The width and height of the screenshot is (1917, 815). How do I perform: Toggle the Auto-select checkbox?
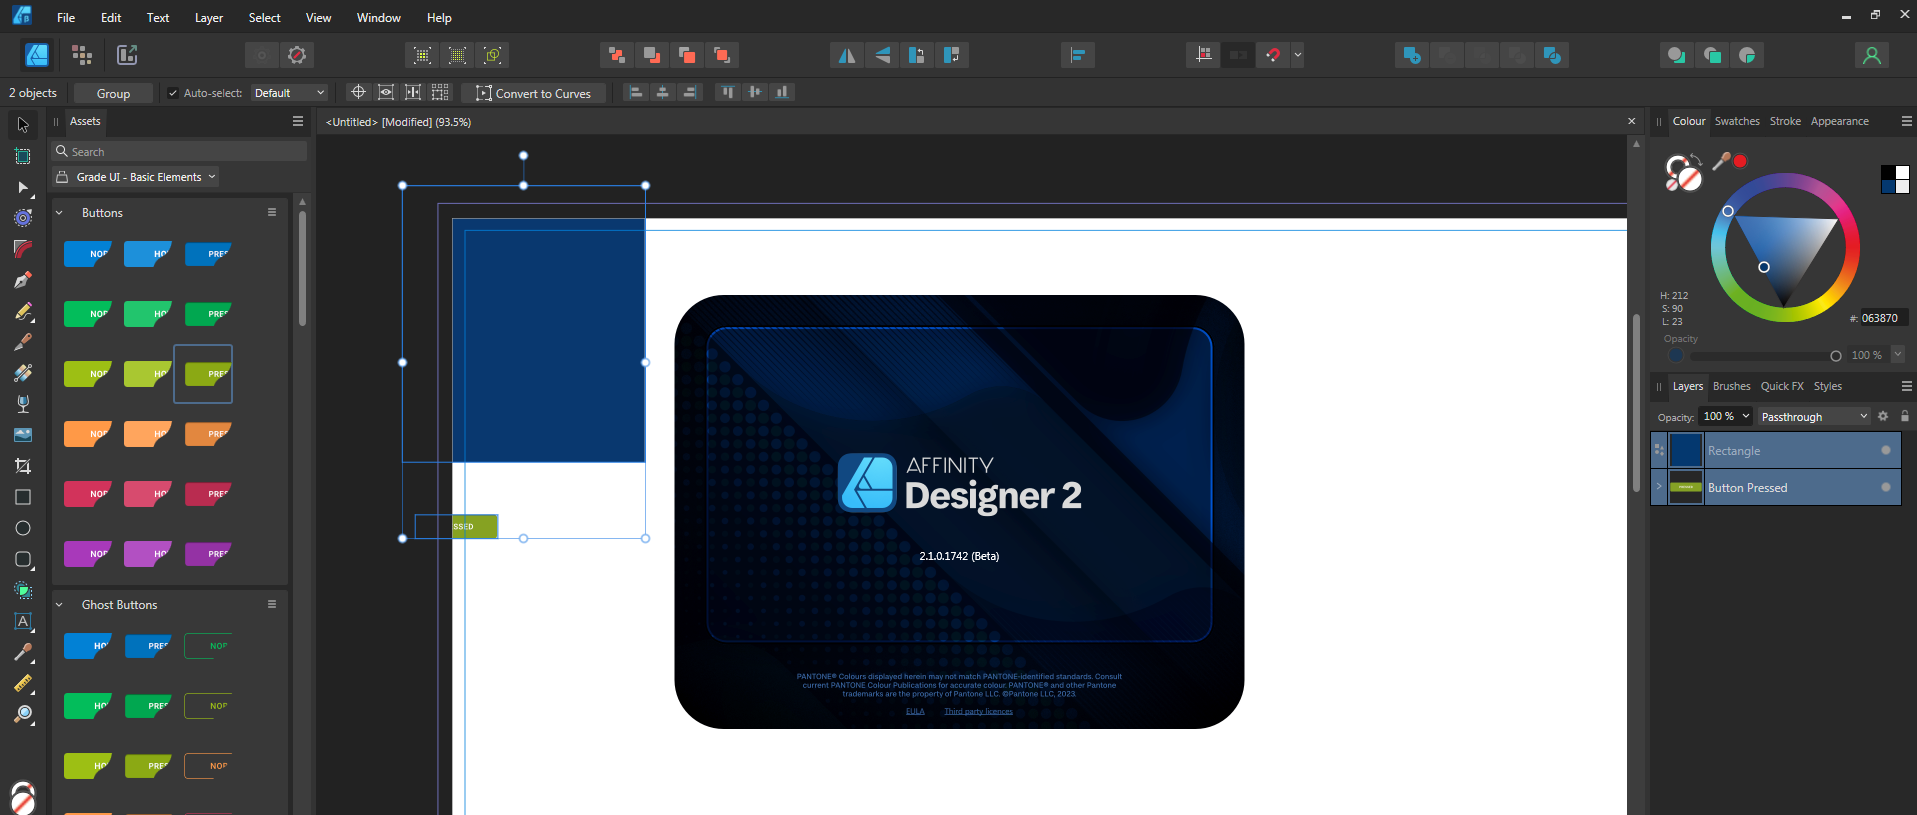click(x=173, y=93)
